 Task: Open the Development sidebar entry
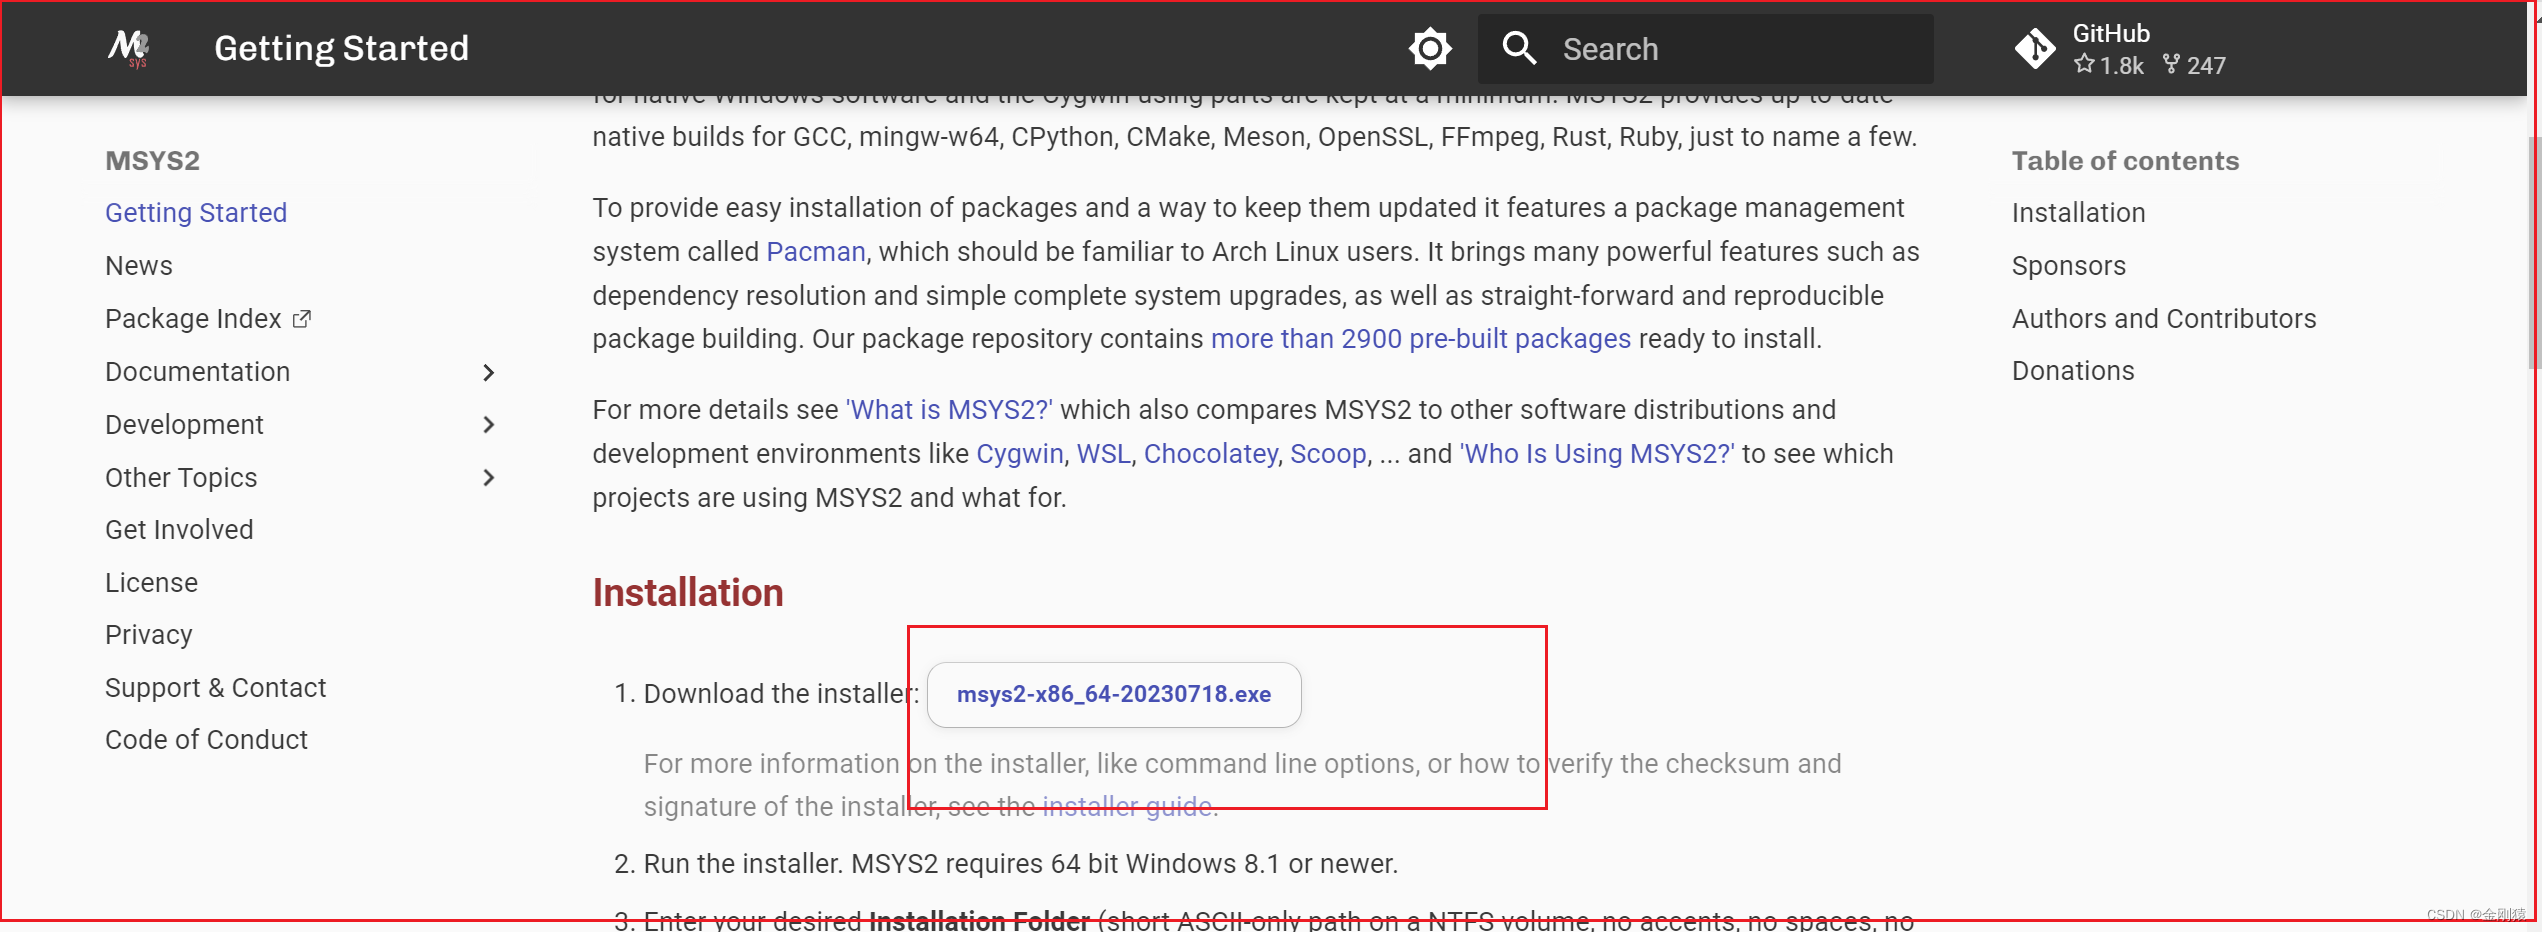184,425
